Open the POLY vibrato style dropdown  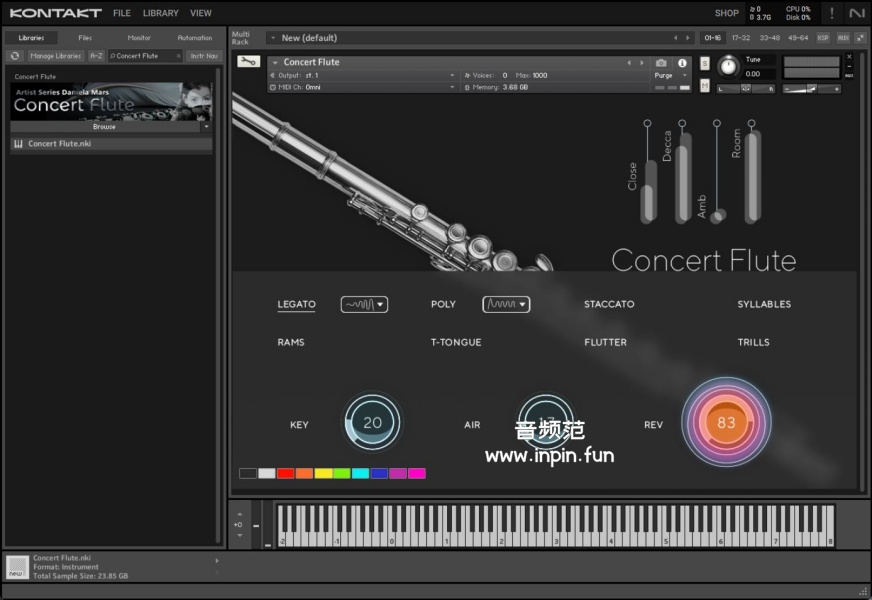(x=506, y=304)
